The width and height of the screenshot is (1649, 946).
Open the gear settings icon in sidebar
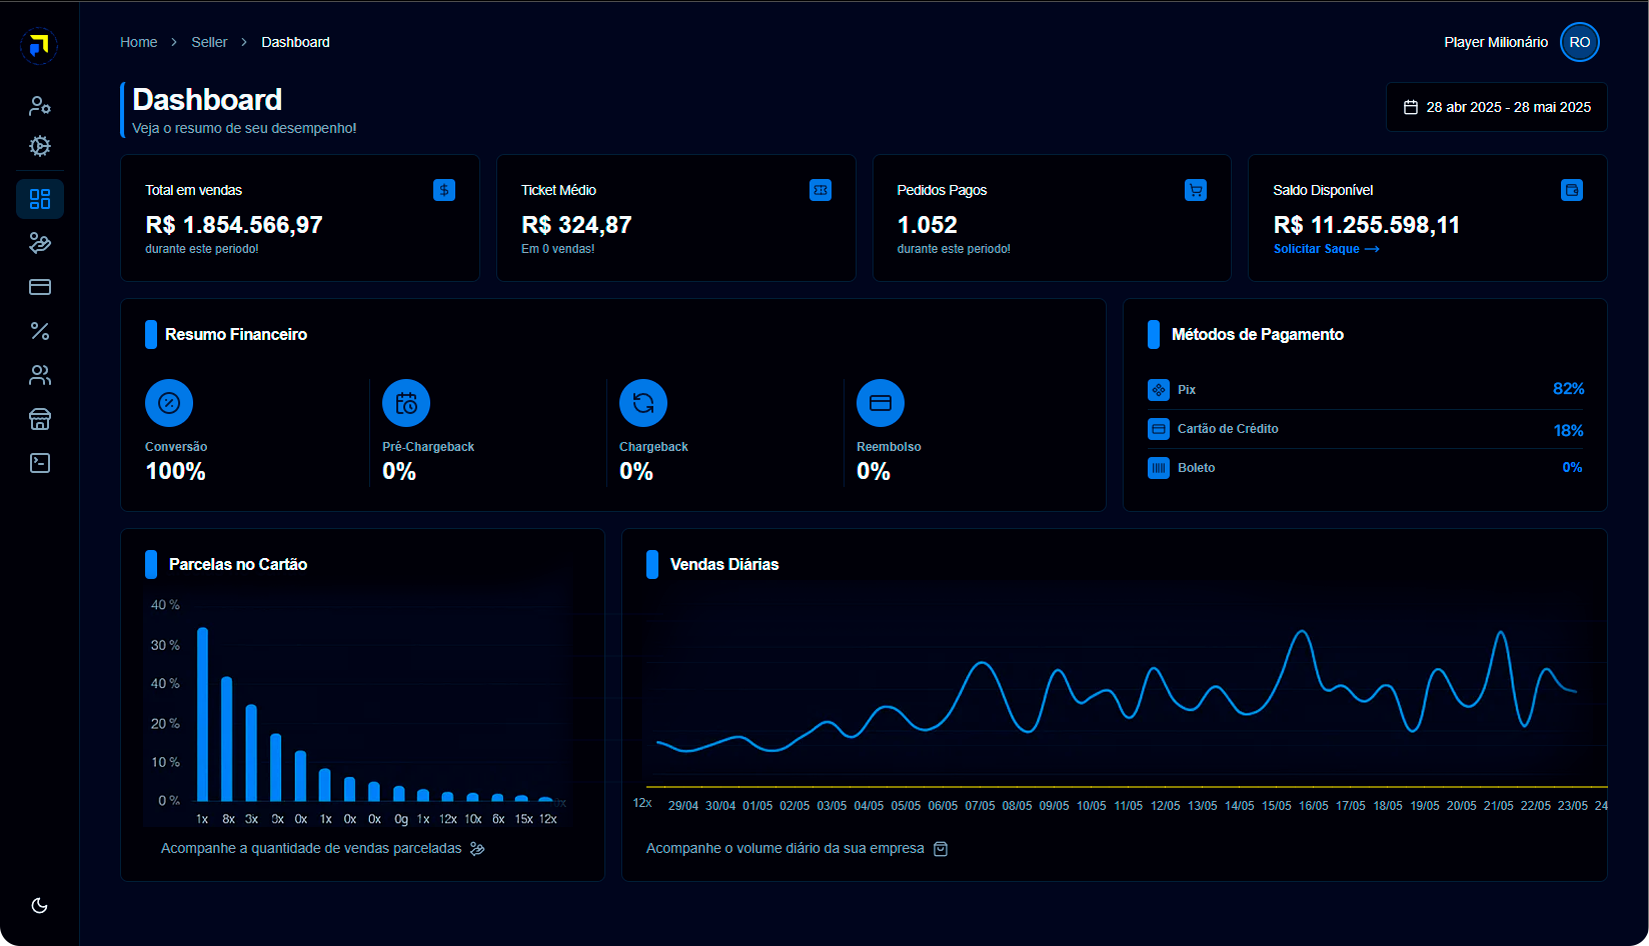pos(40,146)
